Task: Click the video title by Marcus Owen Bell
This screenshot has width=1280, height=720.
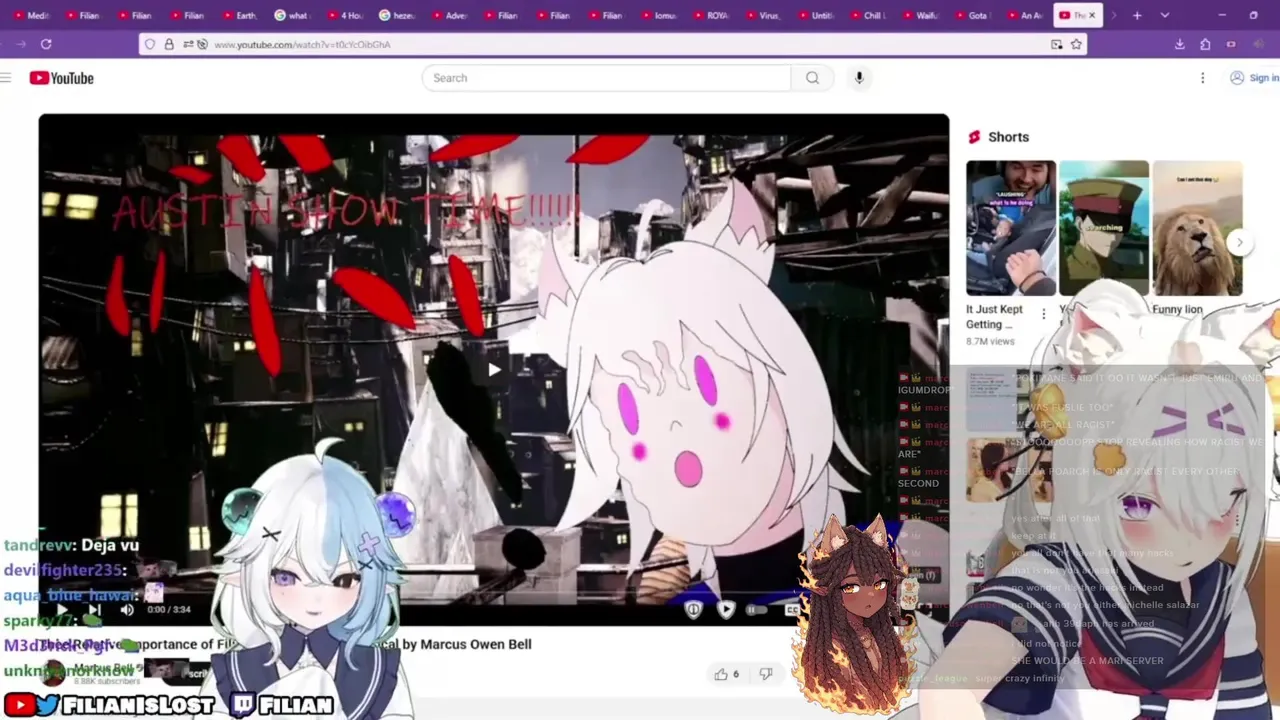Action: [x=285, y=644]
